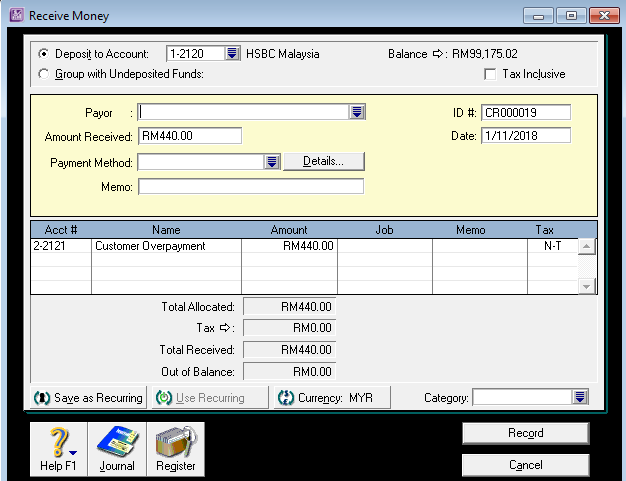The height and width of the screenshot is (481, 626).
Task: Click the ID # field CR000019
Action: 526,113
